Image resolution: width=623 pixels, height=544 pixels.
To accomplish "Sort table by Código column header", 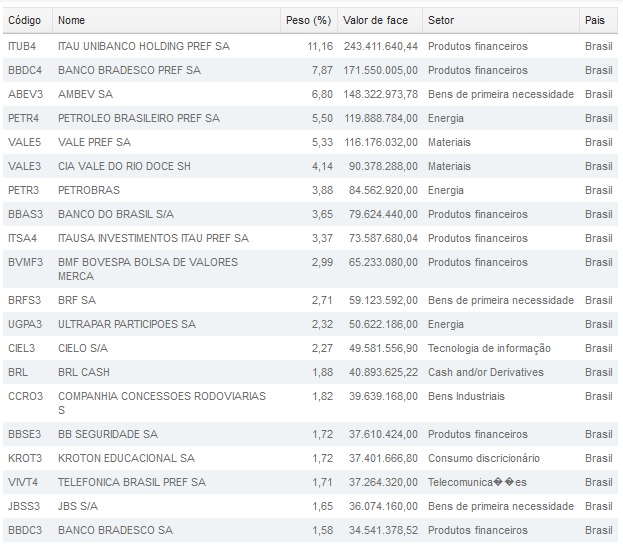I will [24, 20].
